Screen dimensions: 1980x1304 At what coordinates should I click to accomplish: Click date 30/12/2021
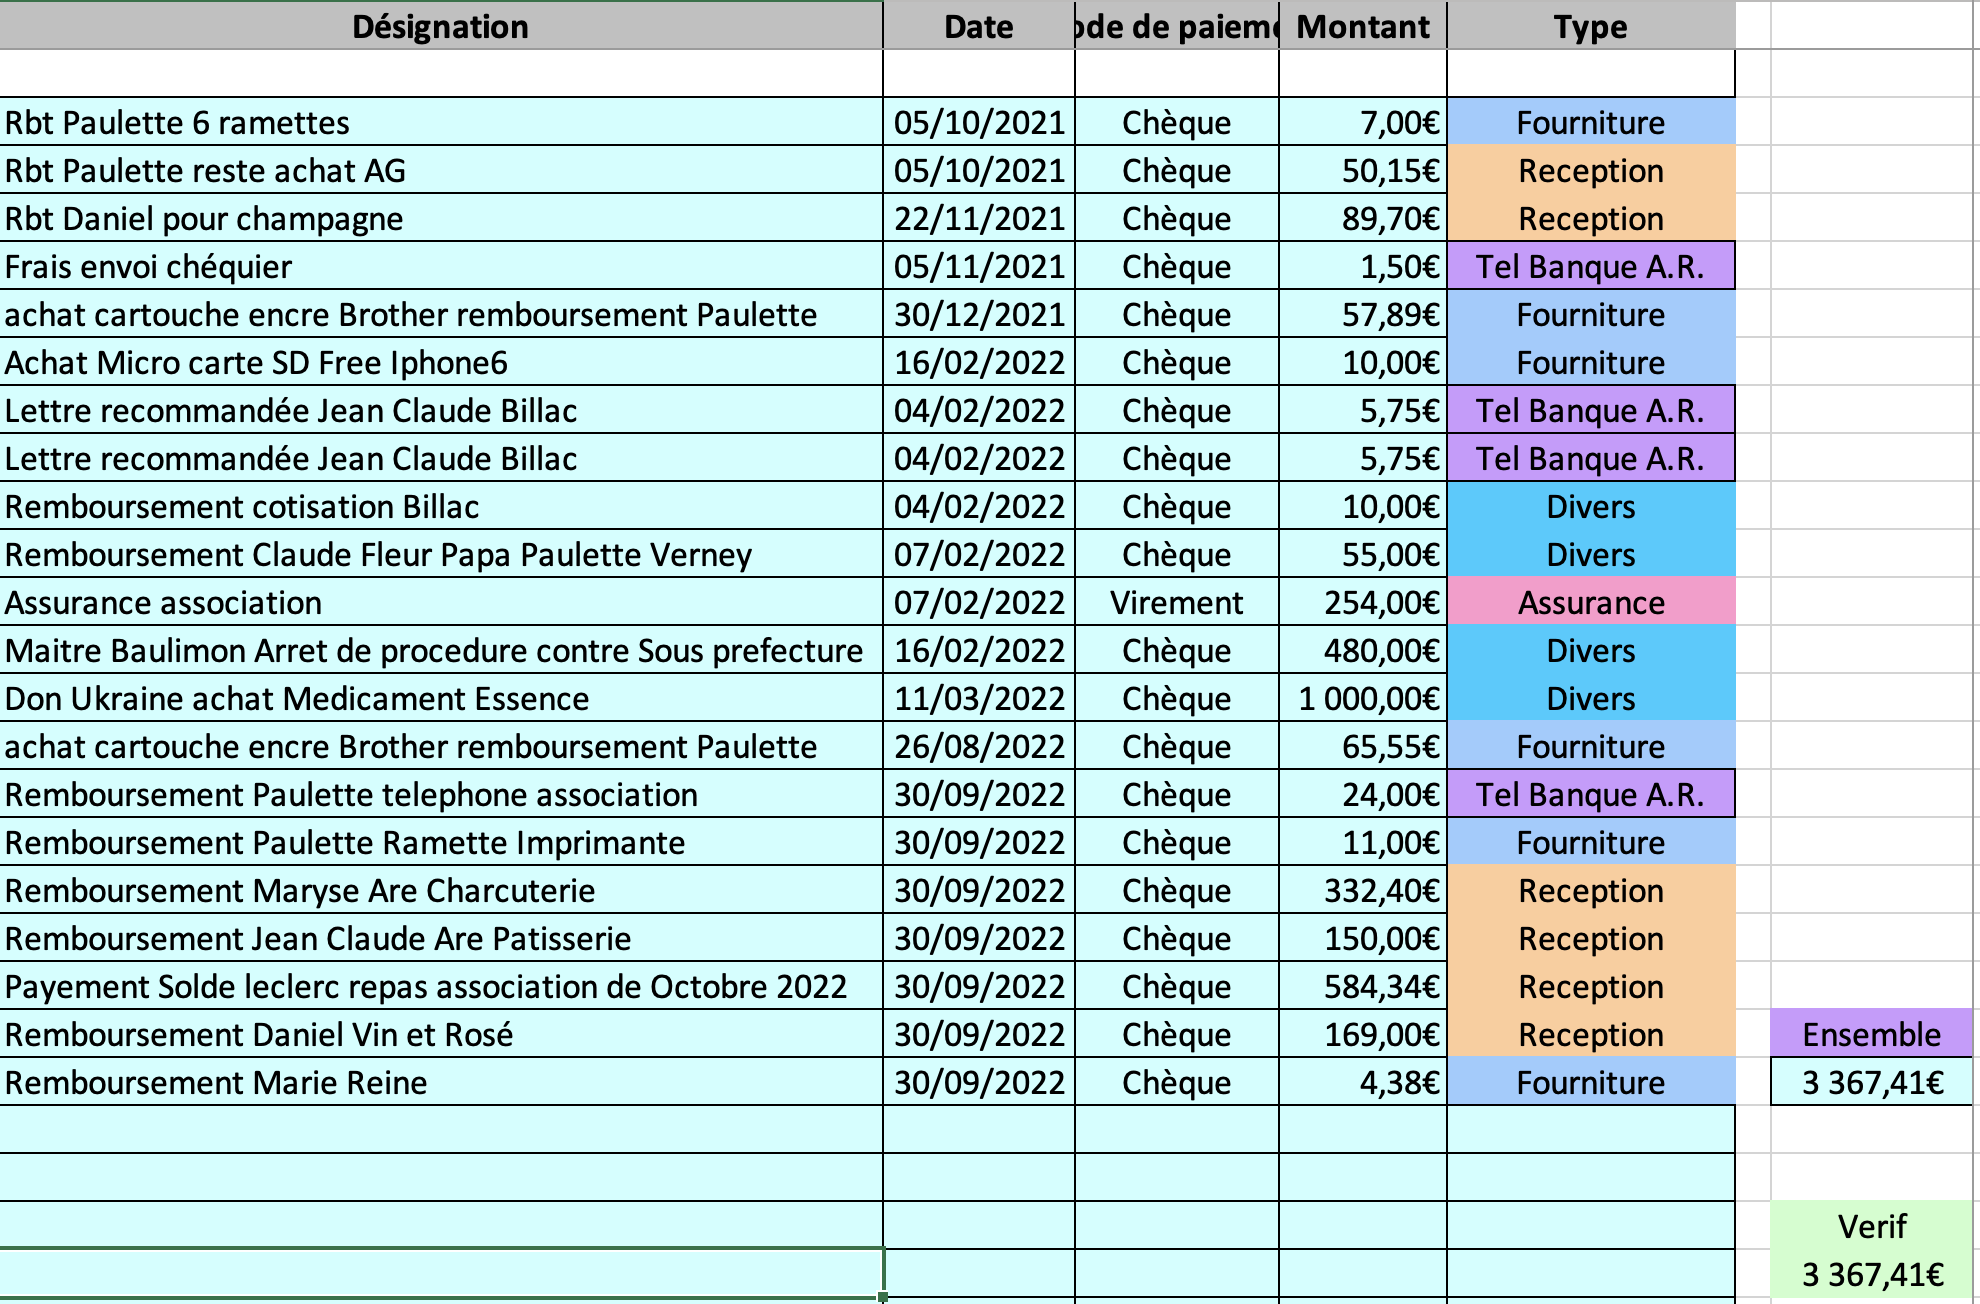[x=978, y=314]
